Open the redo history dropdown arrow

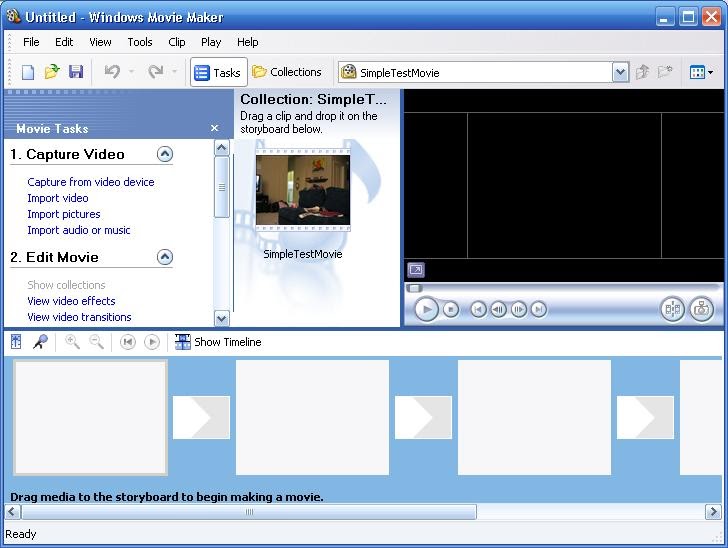175,72
